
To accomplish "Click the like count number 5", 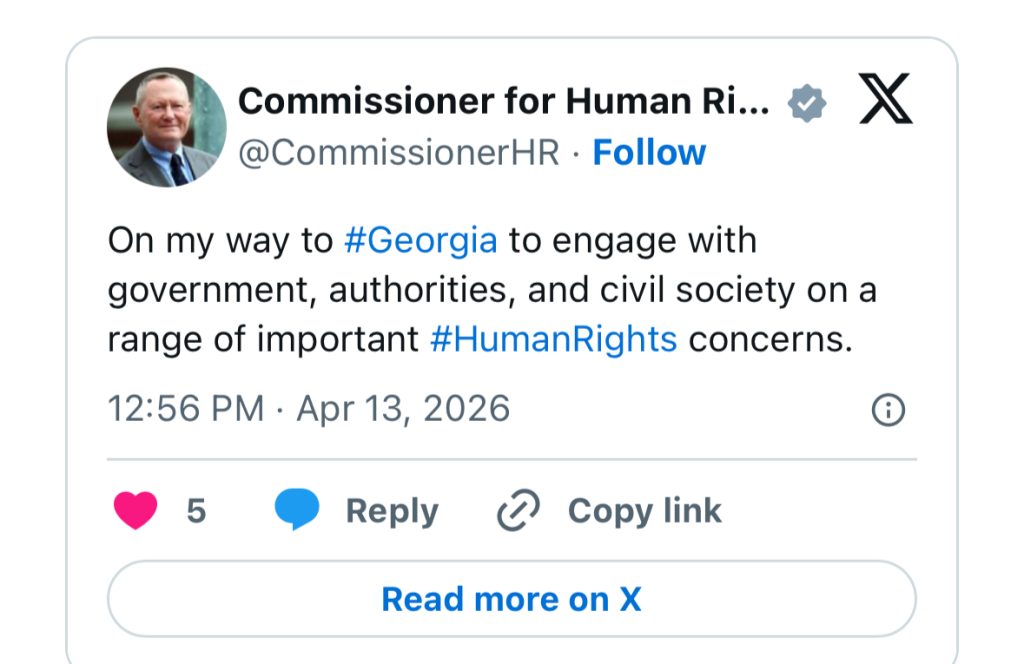I will coord(196,511).
